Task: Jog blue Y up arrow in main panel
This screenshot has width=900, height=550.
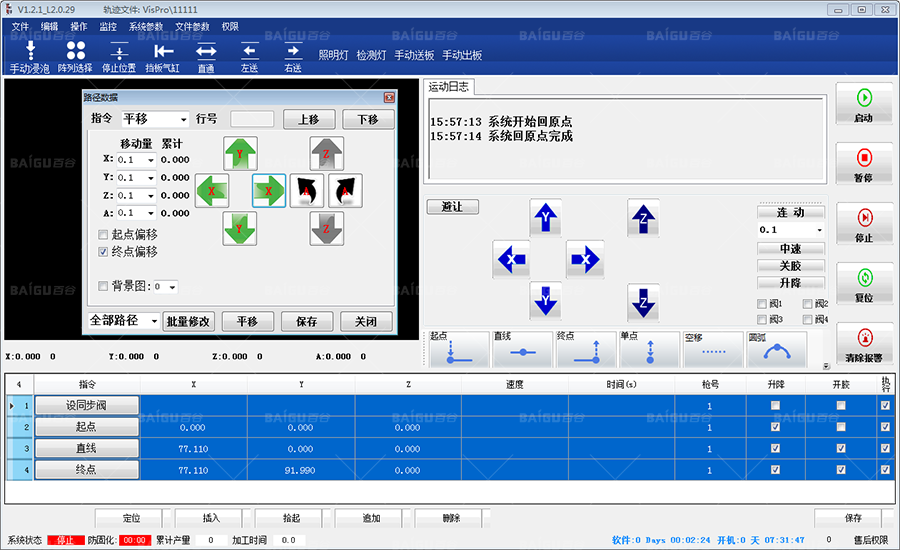Action: (x=545, y=218)
